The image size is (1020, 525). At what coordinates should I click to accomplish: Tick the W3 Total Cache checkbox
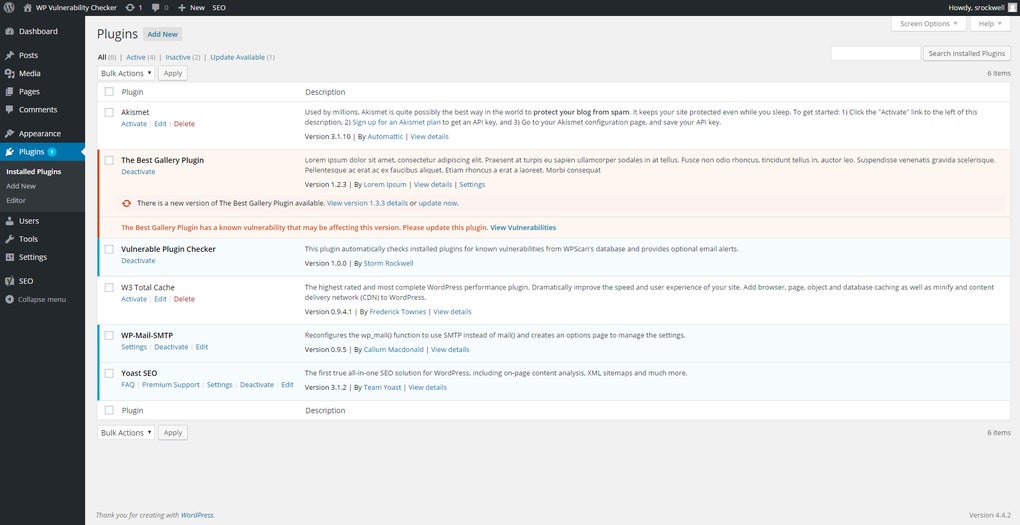pos(109,287)
